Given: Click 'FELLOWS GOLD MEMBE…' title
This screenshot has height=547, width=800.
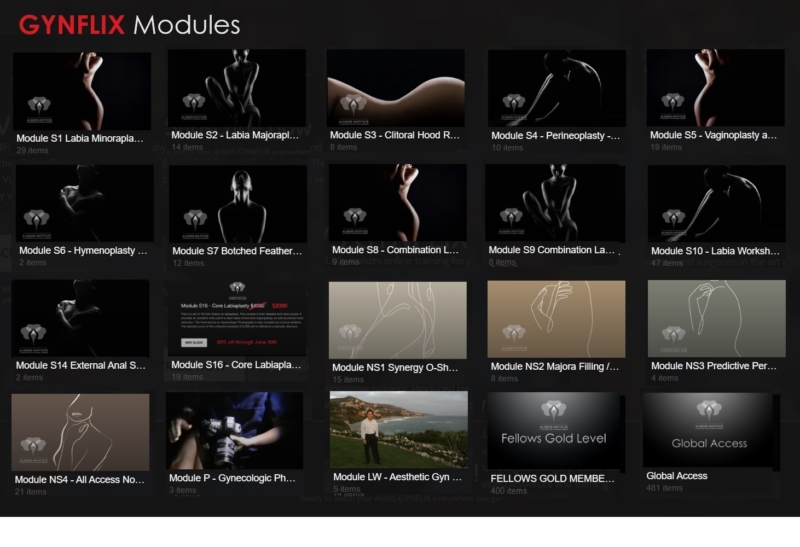Looking at the screenshot, I should 552,479.
